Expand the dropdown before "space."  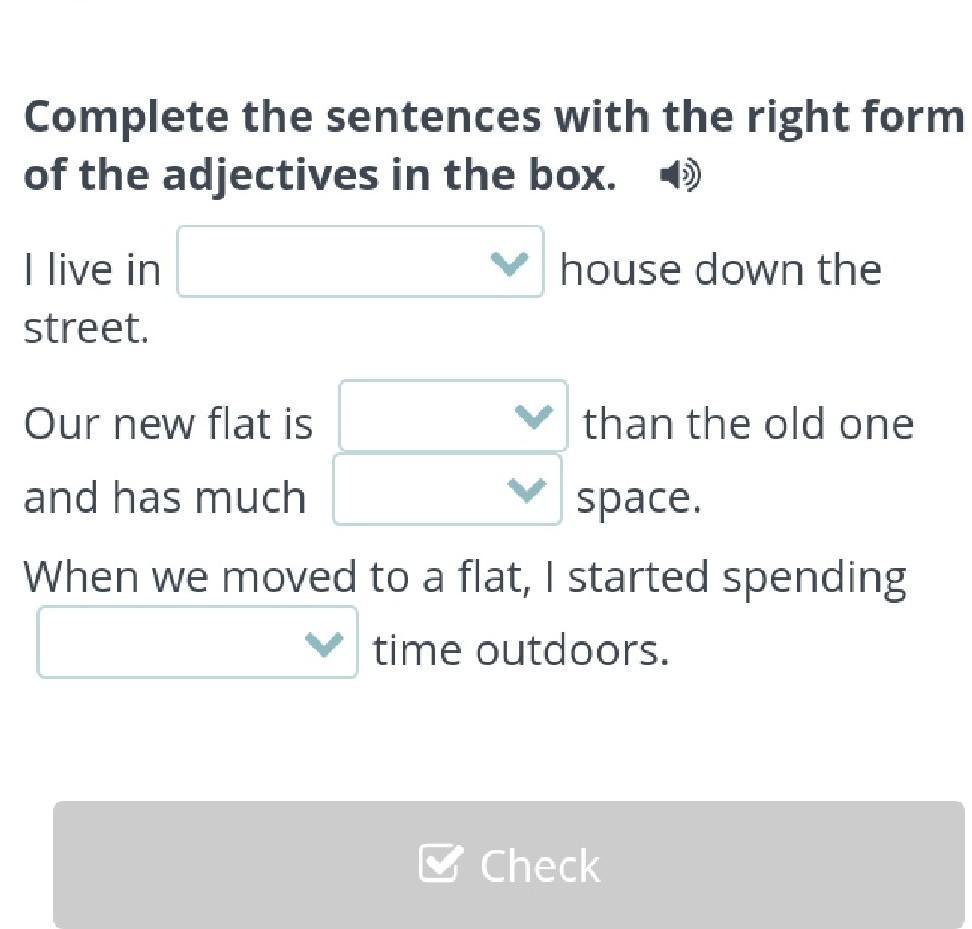pos(447,490)
